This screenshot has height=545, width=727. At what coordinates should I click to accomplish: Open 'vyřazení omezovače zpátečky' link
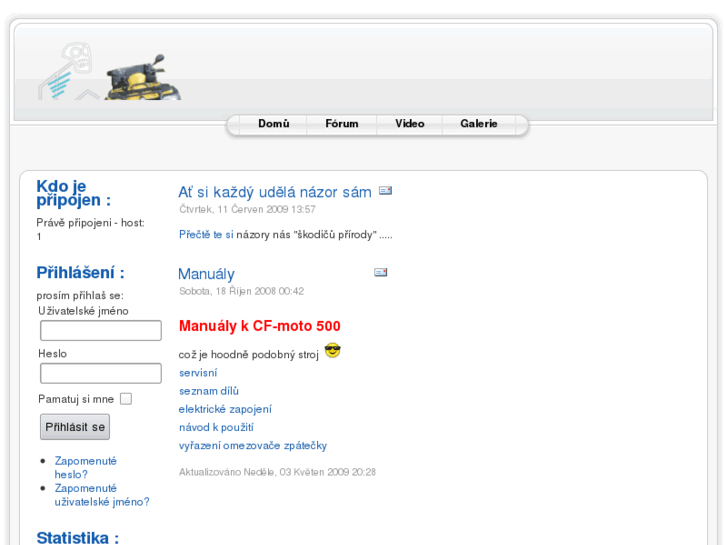(253, 445)
